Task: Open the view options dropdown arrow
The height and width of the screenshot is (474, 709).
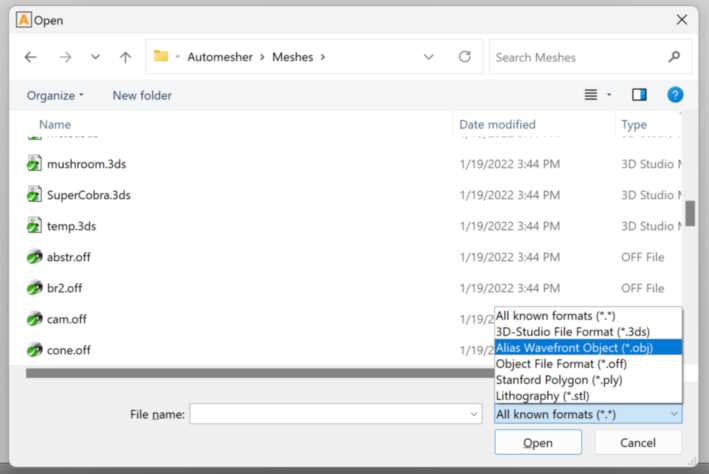Action: coord(609,95)
